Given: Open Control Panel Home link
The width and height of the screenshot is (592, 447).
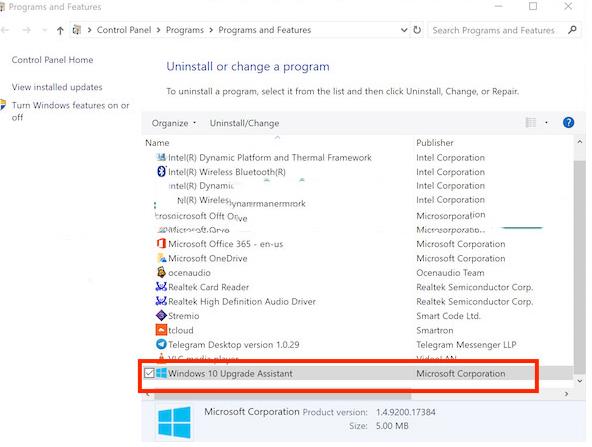Looking at the screenshot, I should click(52, 60).
